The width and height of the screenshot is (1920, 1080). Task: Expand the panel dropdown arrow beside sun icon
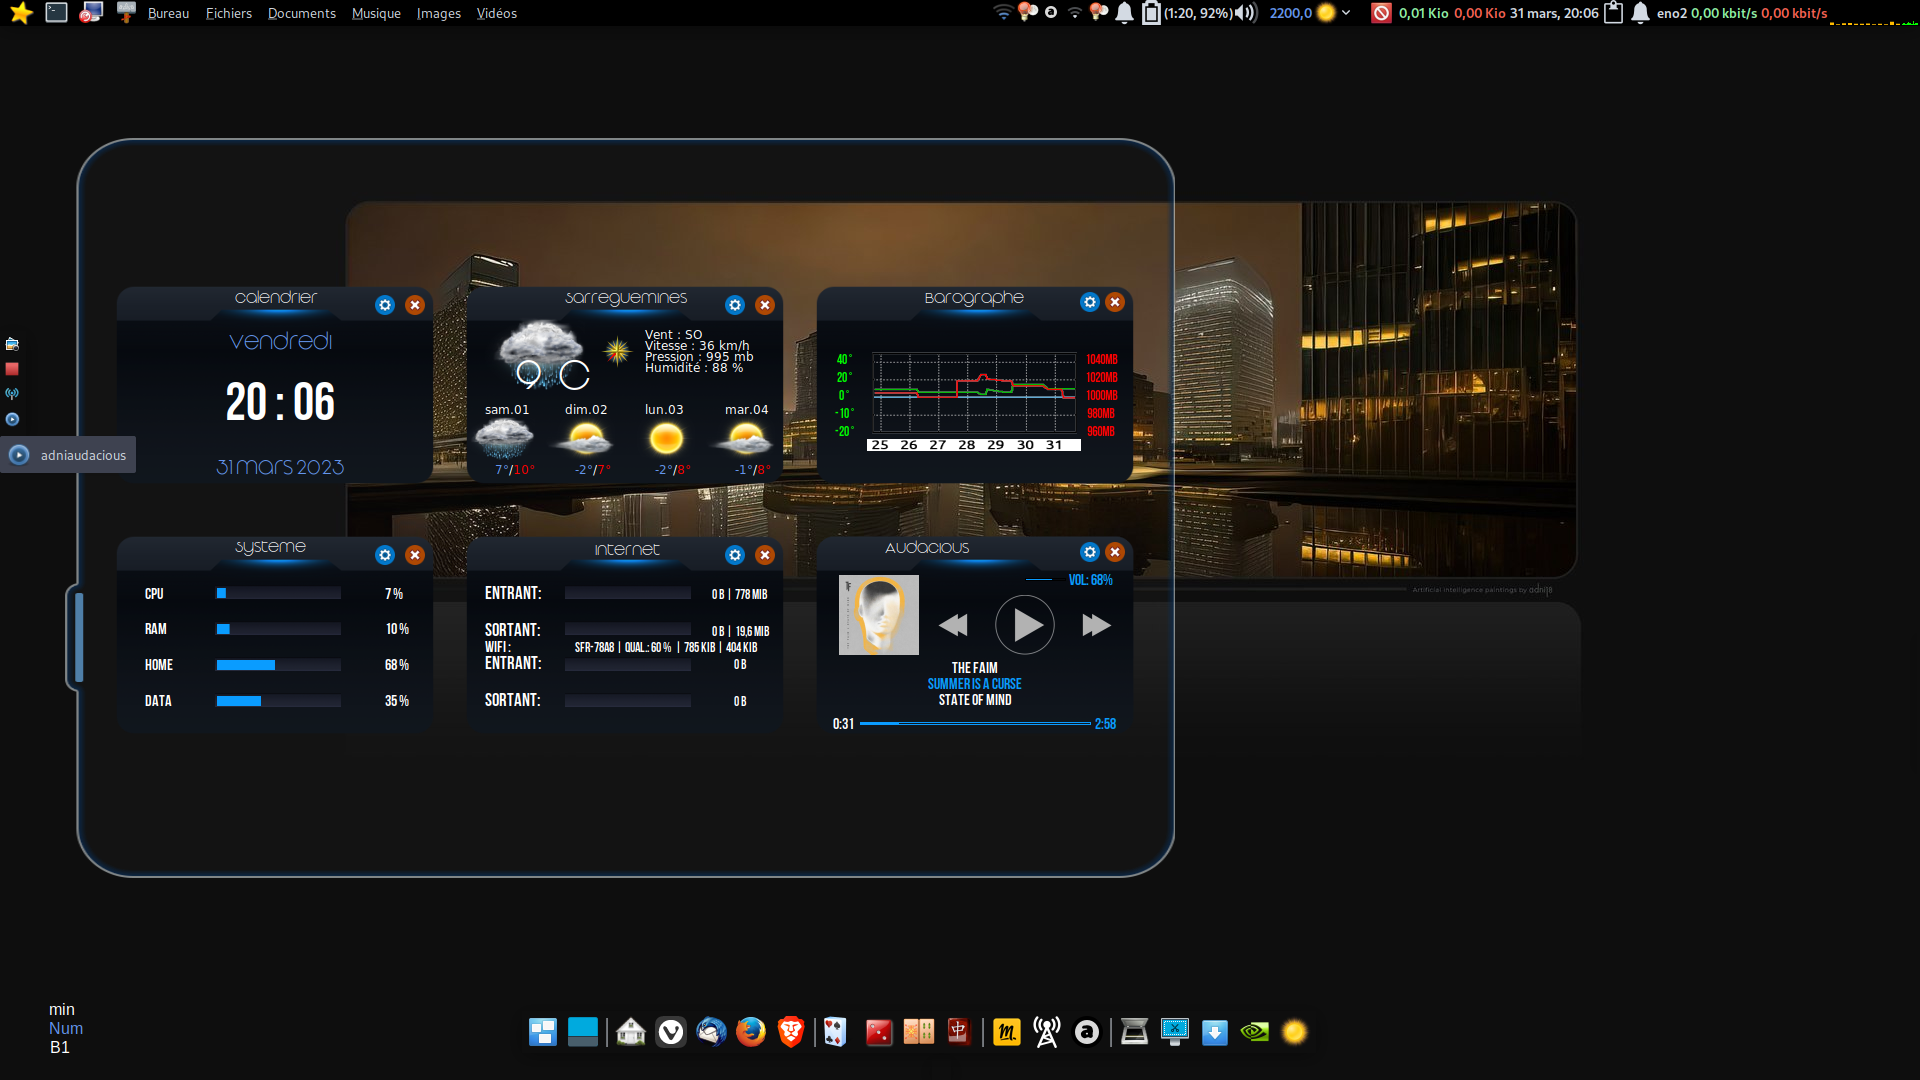point(1346,13)
